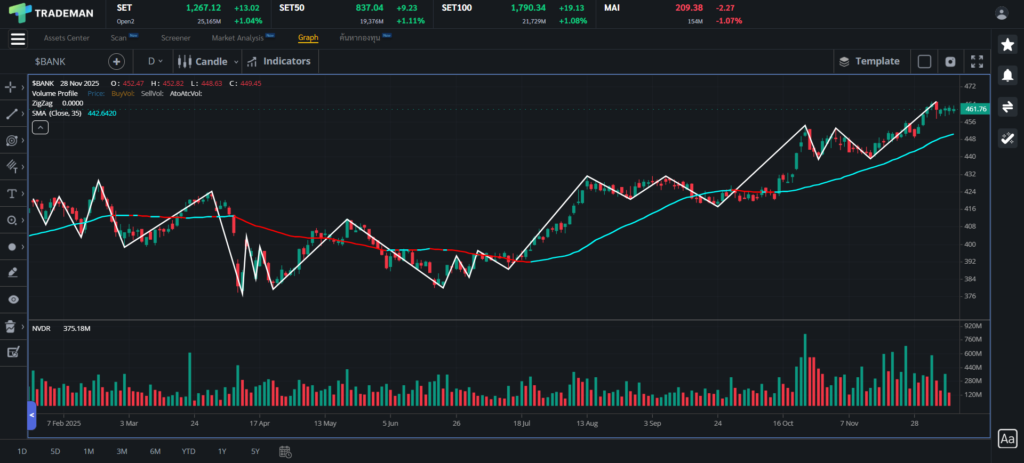Expand the collapsed left side panel handle
The height and width of the screenshot is (463, 1024).
click(x=31, y=415)
